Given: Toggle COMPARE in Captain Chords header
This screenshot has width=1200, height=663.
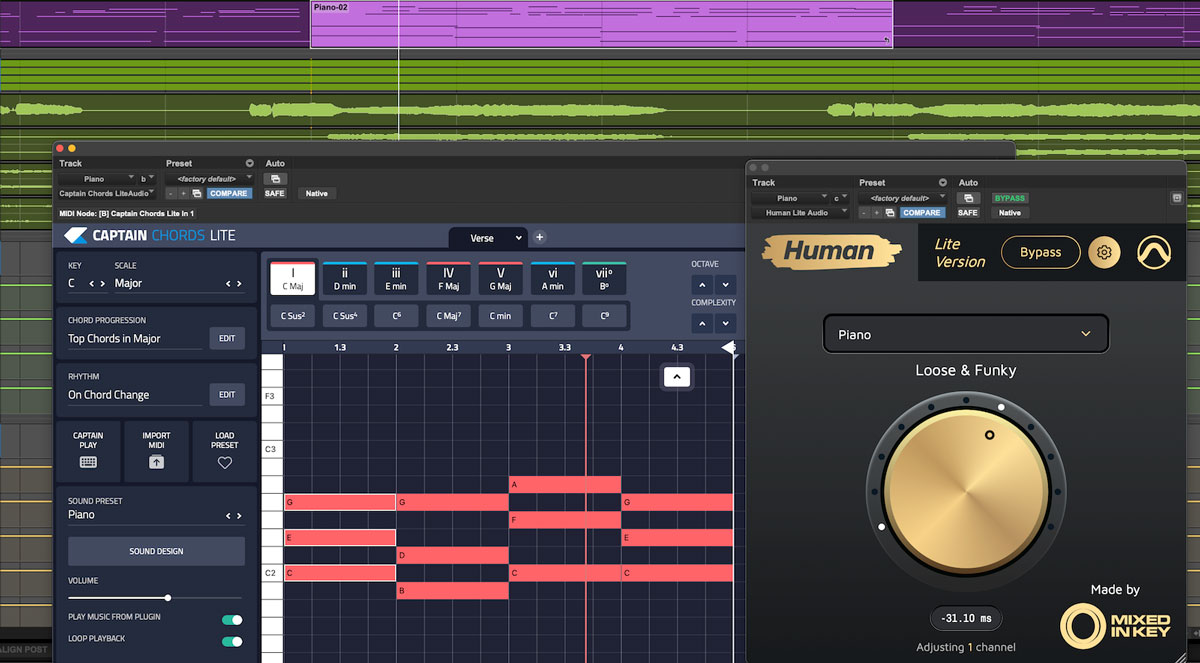Looking at the screenshot, I should coord(228,193).
